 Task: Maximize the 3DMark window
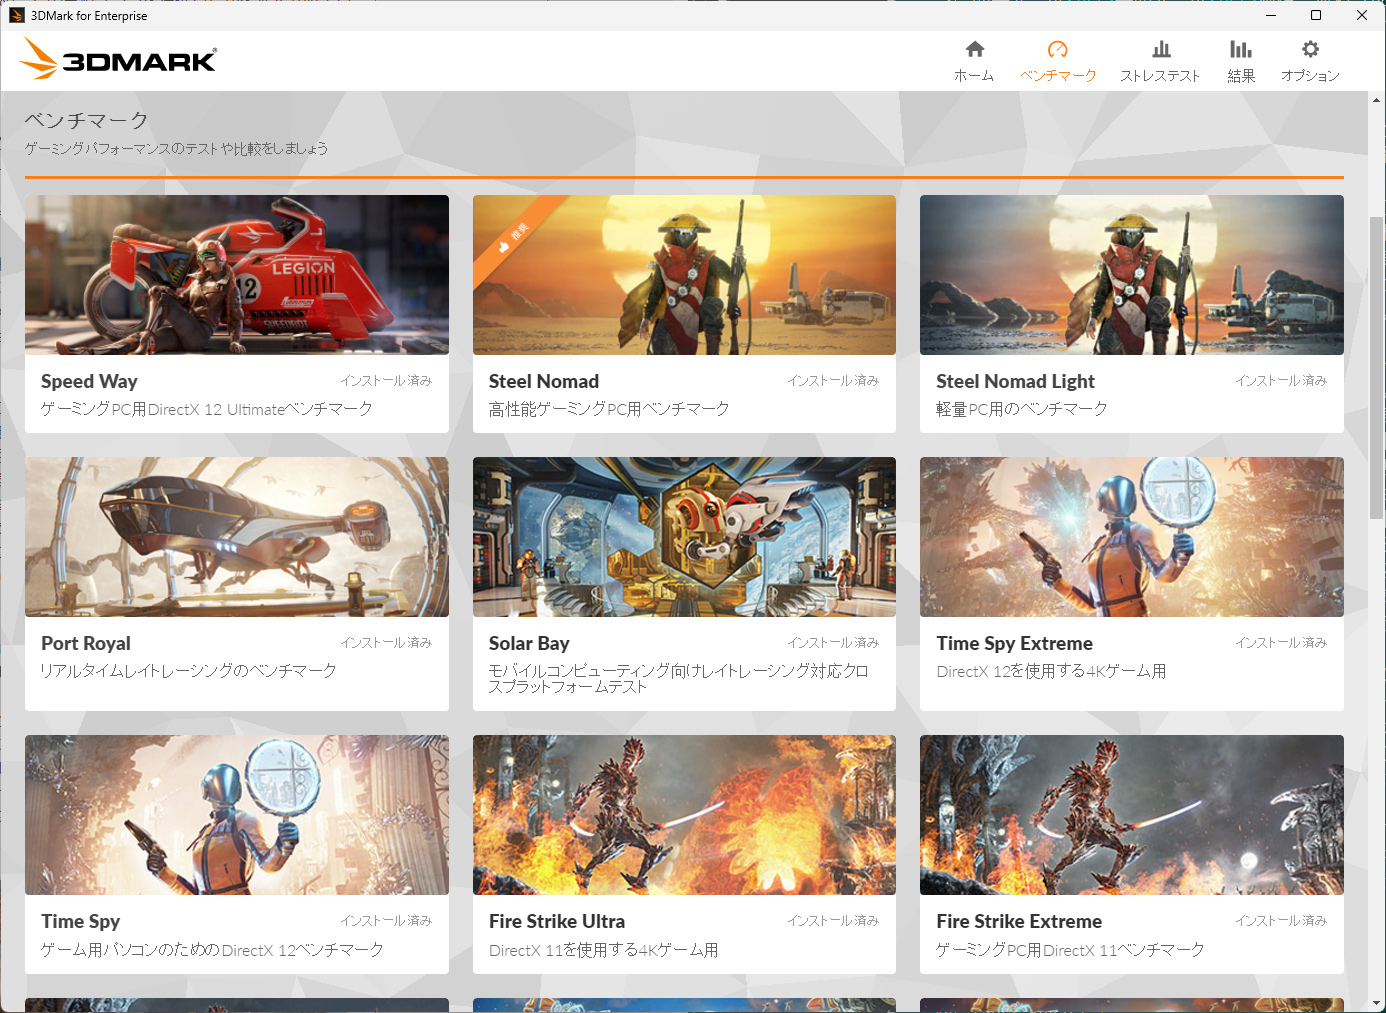coord(1316,15)
